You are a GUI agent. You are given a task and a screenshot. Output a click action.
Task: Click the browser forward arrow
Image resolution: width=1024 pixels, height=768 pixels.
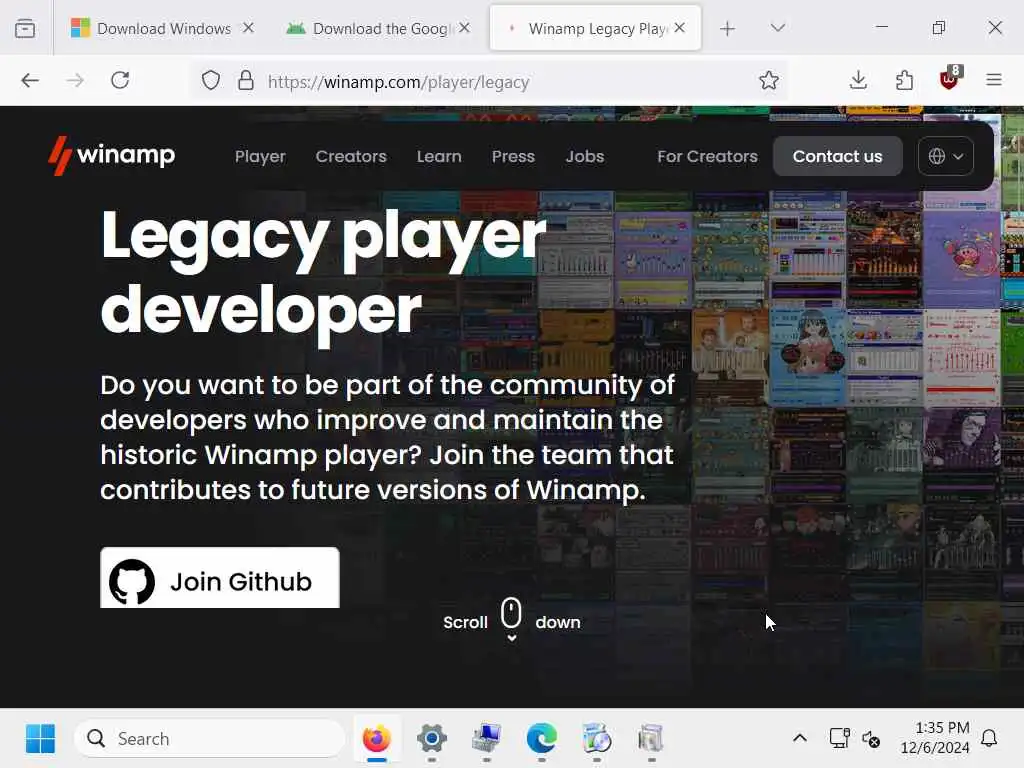(x=75, y=80)
